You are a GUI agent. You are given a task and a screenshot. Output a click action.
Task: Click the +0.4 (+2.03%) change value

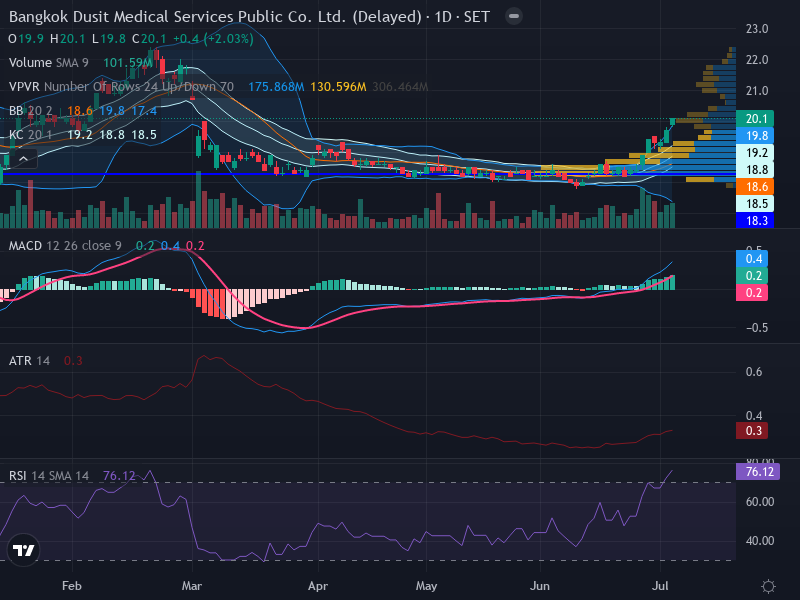point(213,39)
